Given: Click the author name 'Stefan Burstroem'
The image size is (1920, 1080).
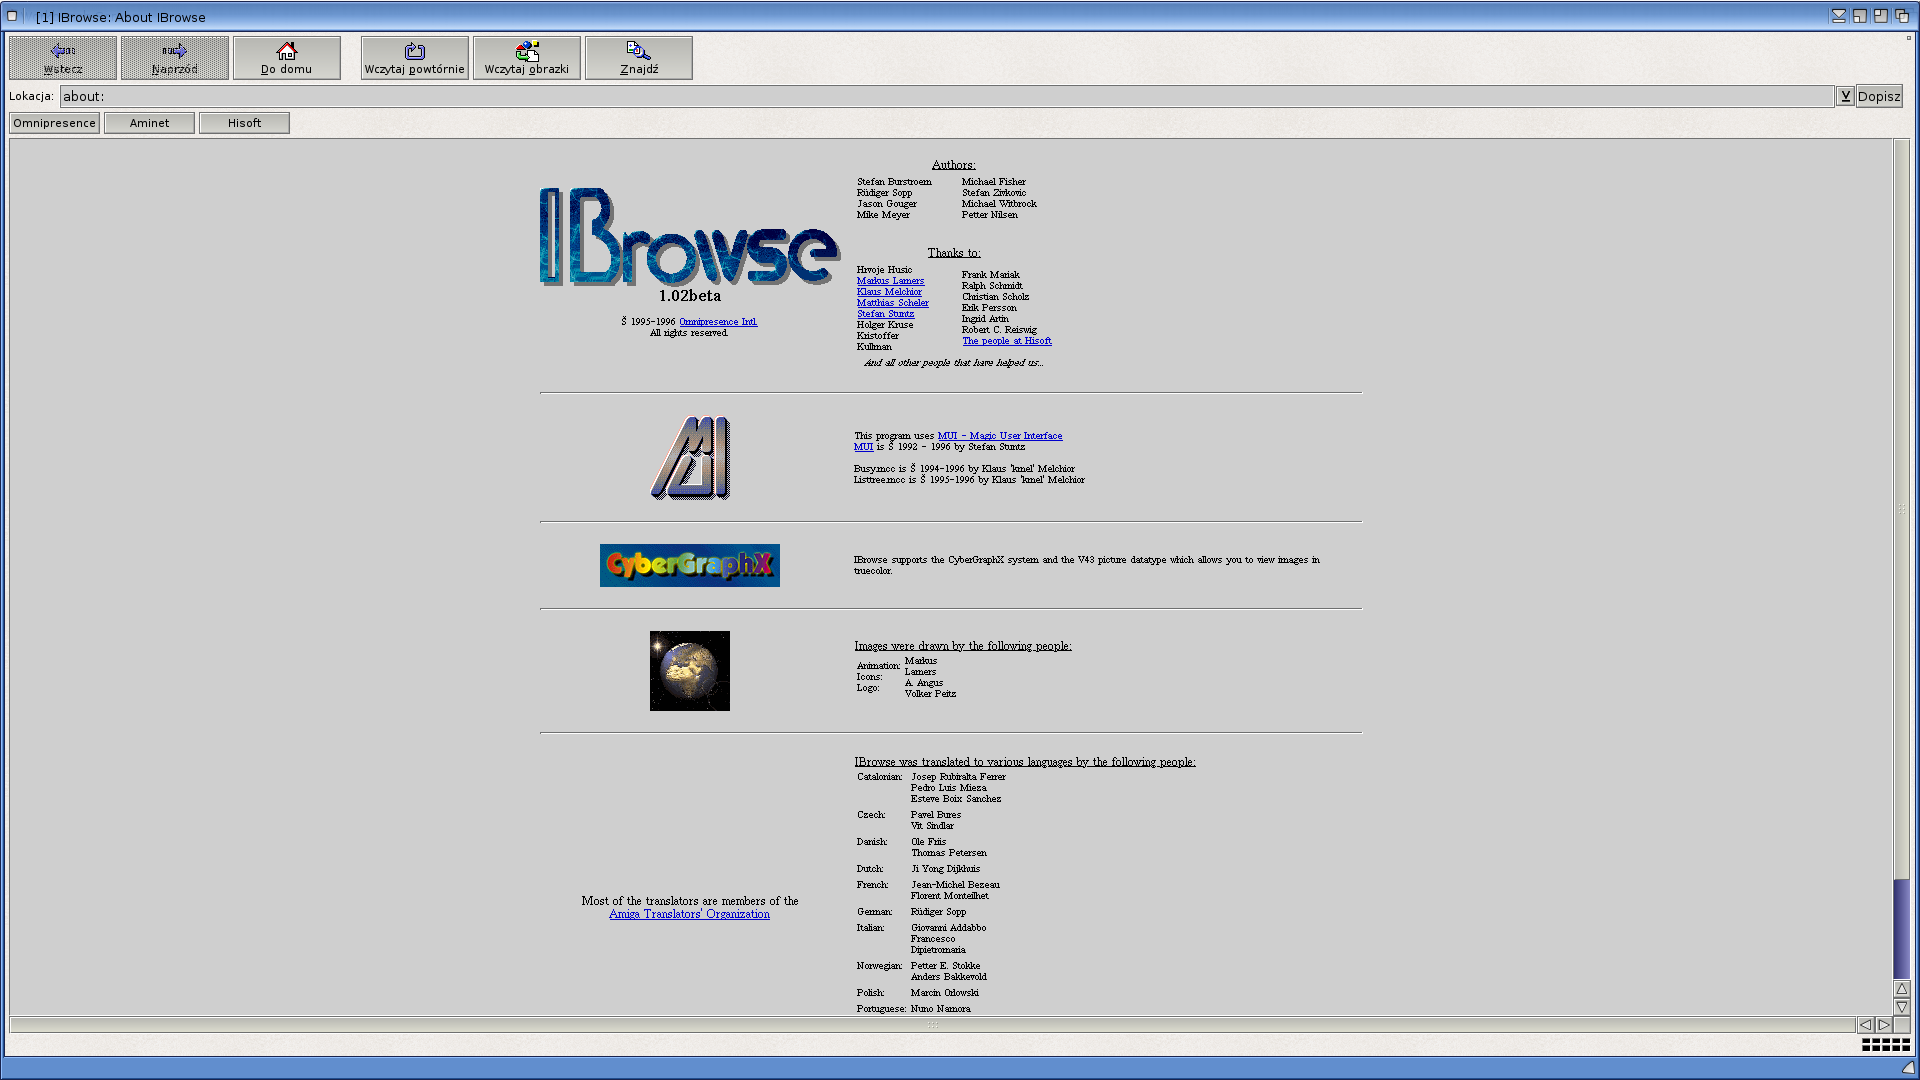Looking at the screenshot, I should pyautogui.click(x=894, y=182).
